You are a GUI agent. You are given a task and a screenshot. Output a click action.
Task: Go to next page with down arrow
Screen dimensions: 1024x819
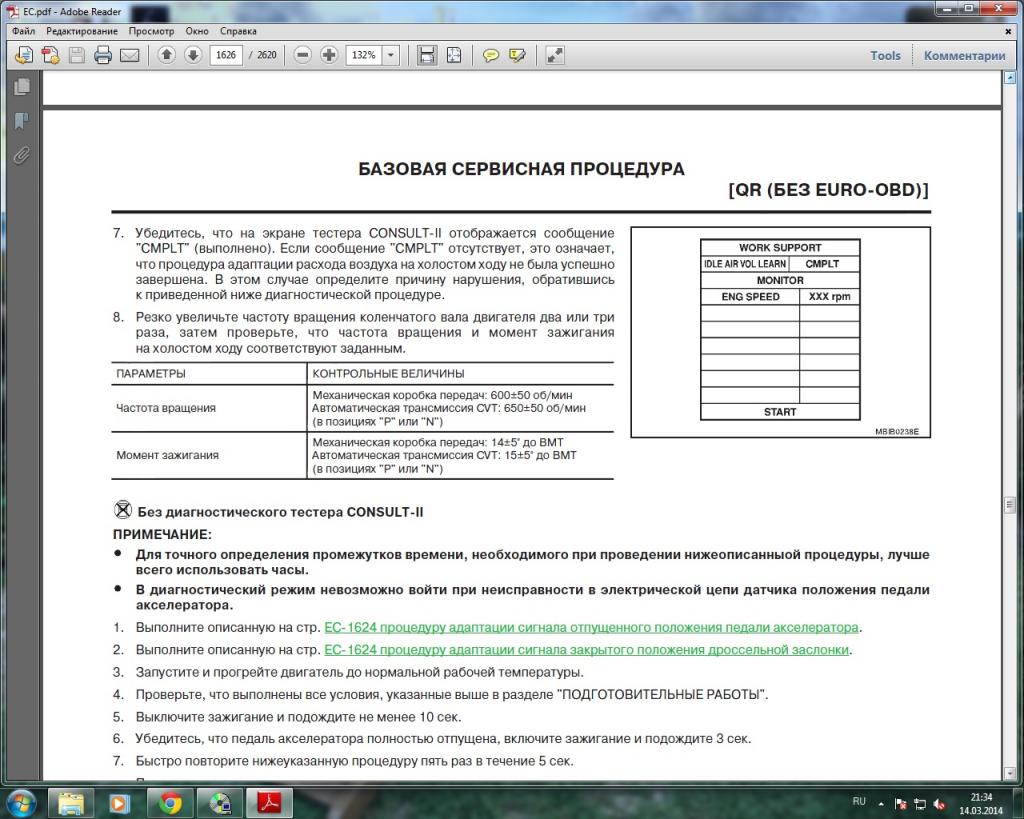(193, 56)
